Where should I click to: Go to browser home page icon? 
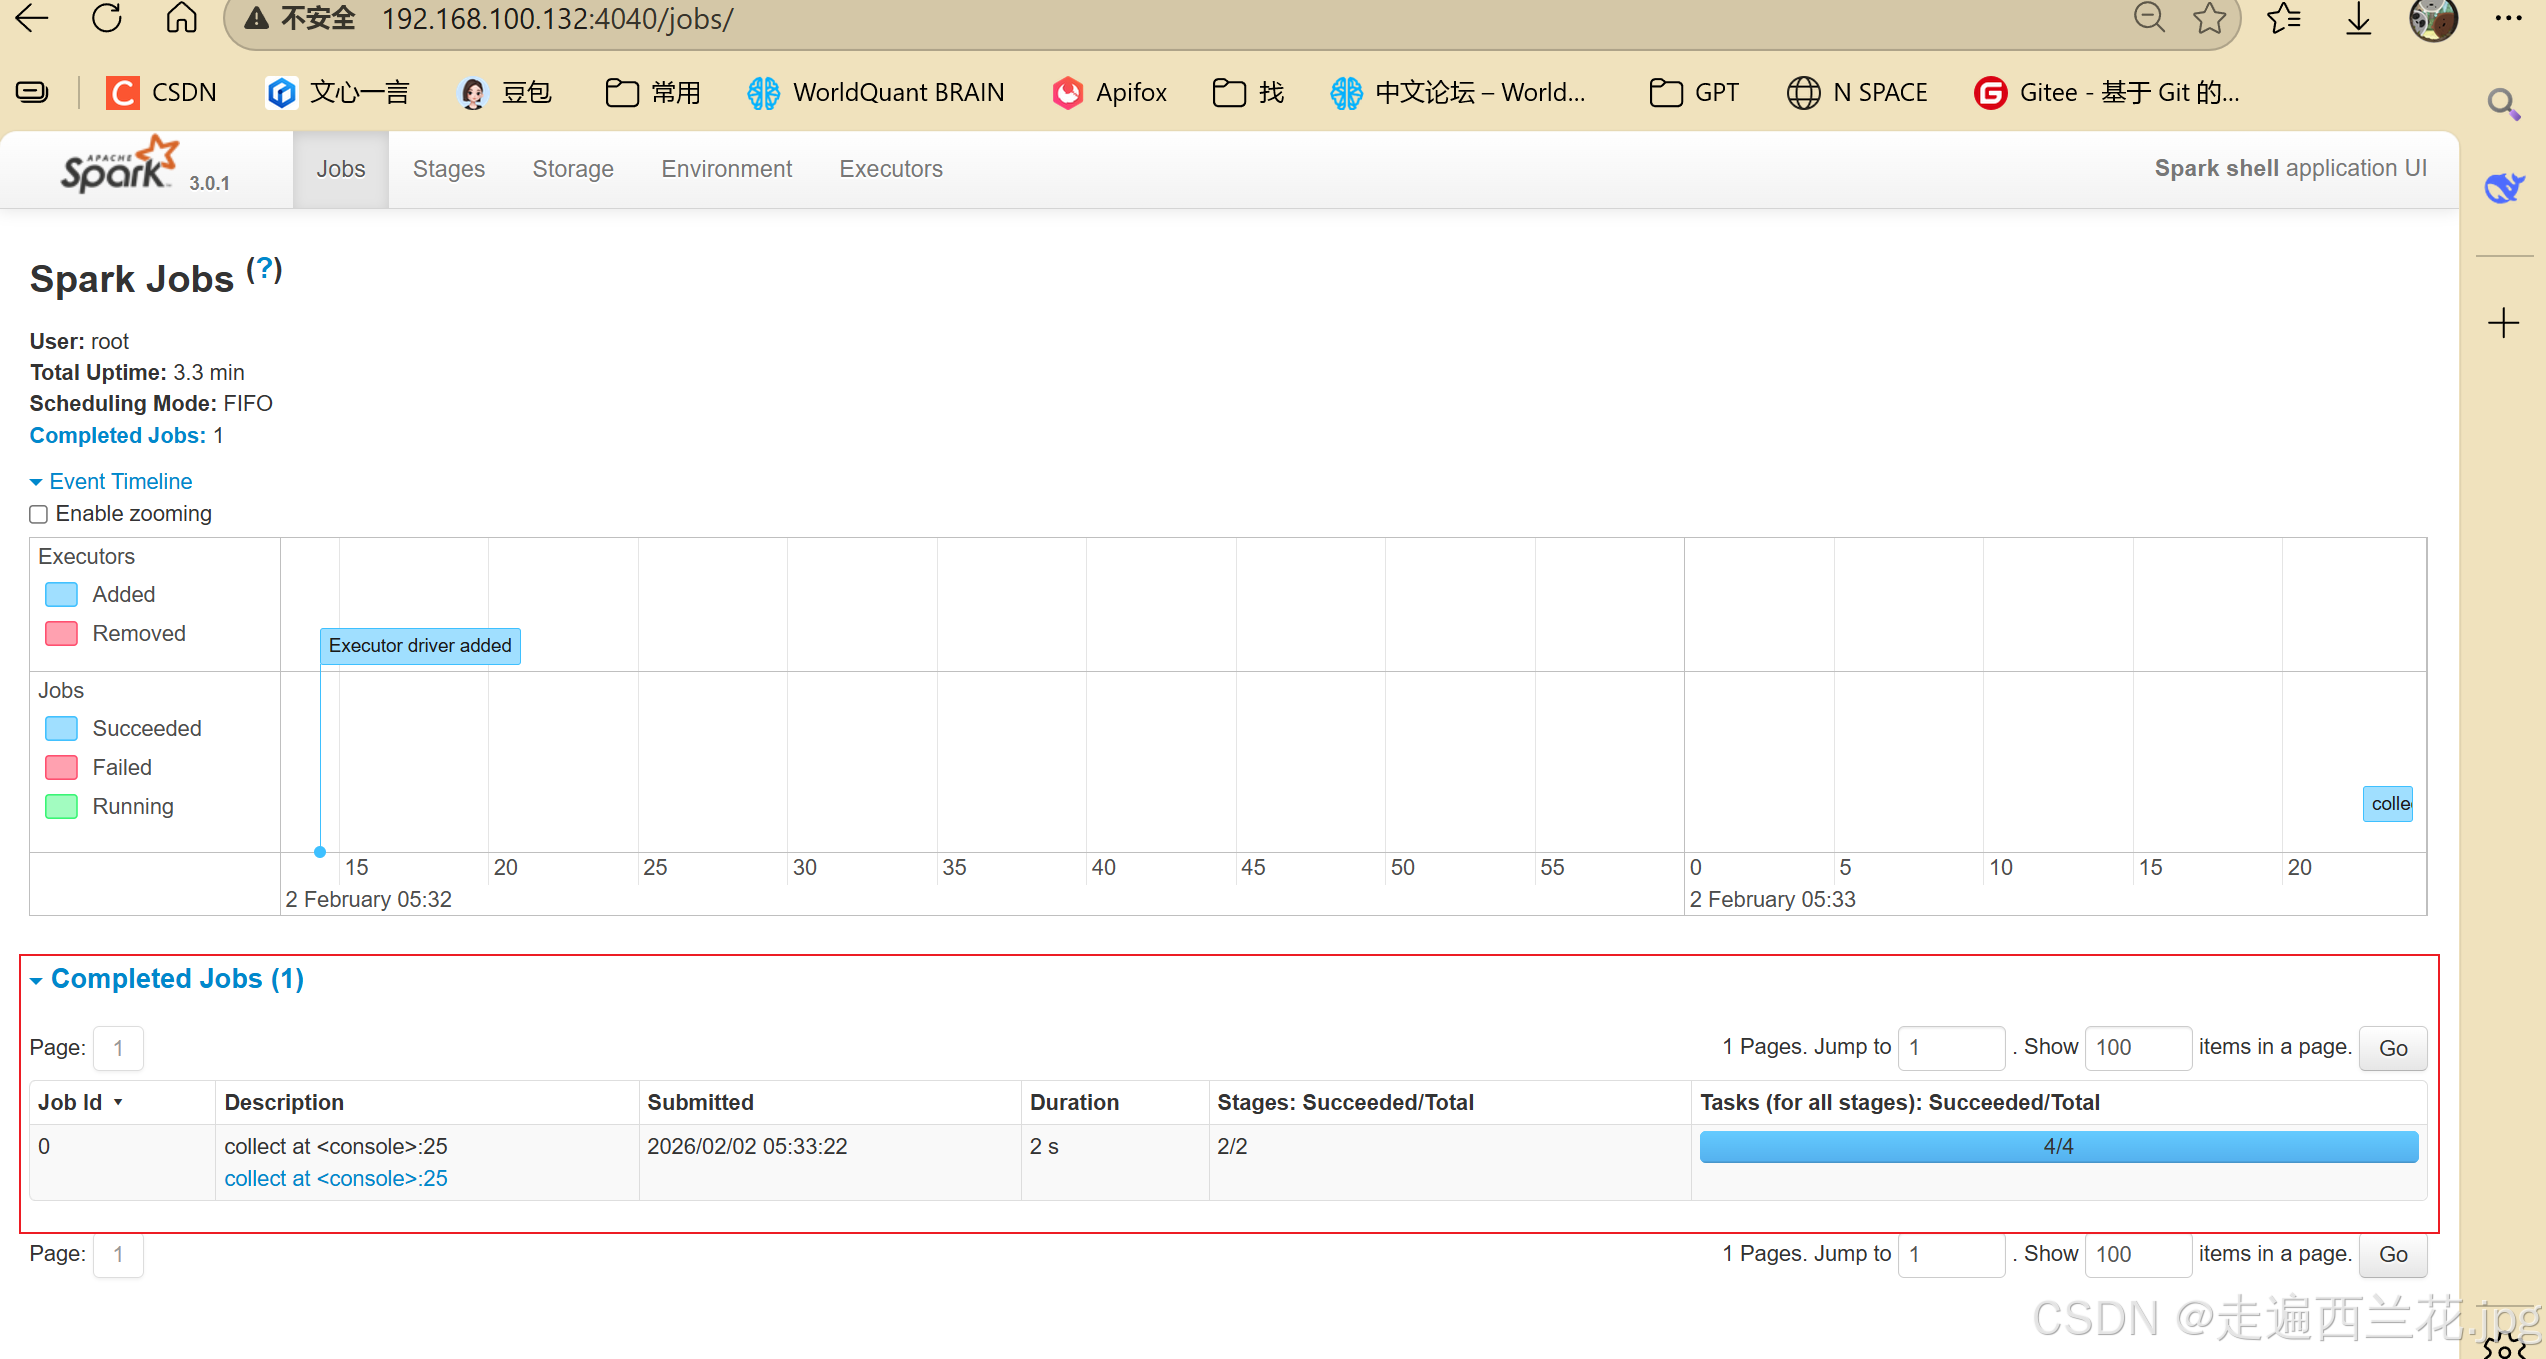181,19
